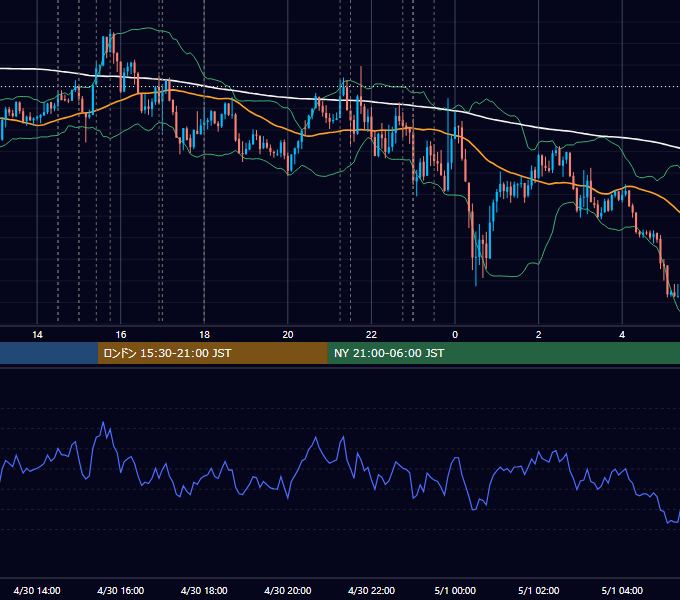Click hour label 20 on chart axis
The height and width of the screenshot is (600, 680).
288,335
